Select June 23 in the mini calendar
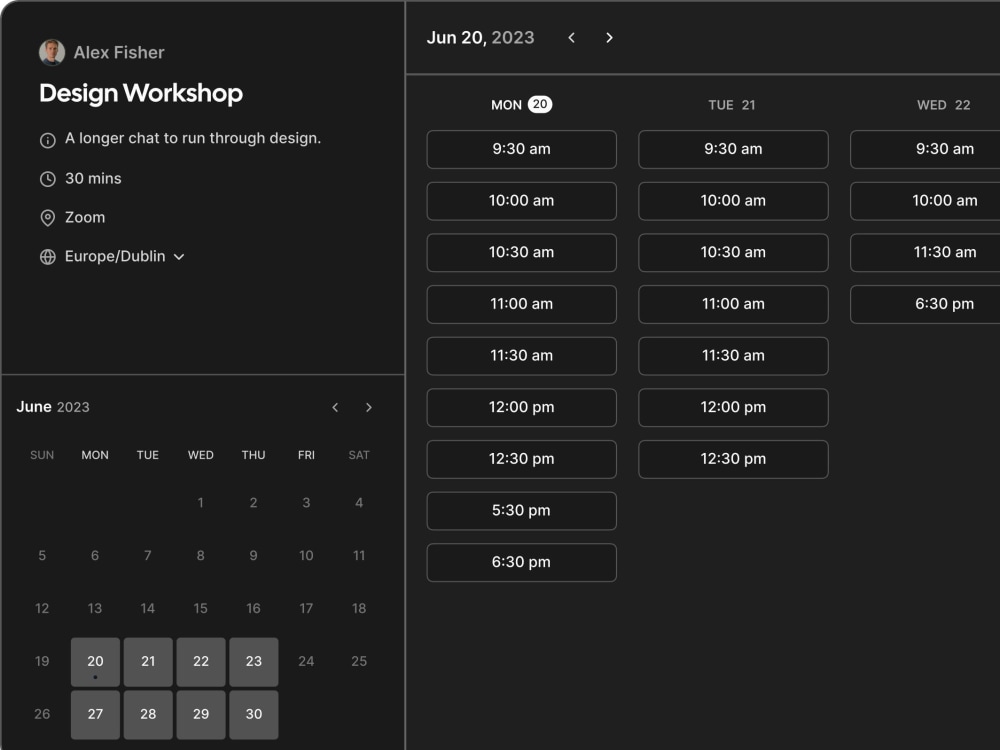The height and width of the screenshot is (750, 1000). pos(254,662)
